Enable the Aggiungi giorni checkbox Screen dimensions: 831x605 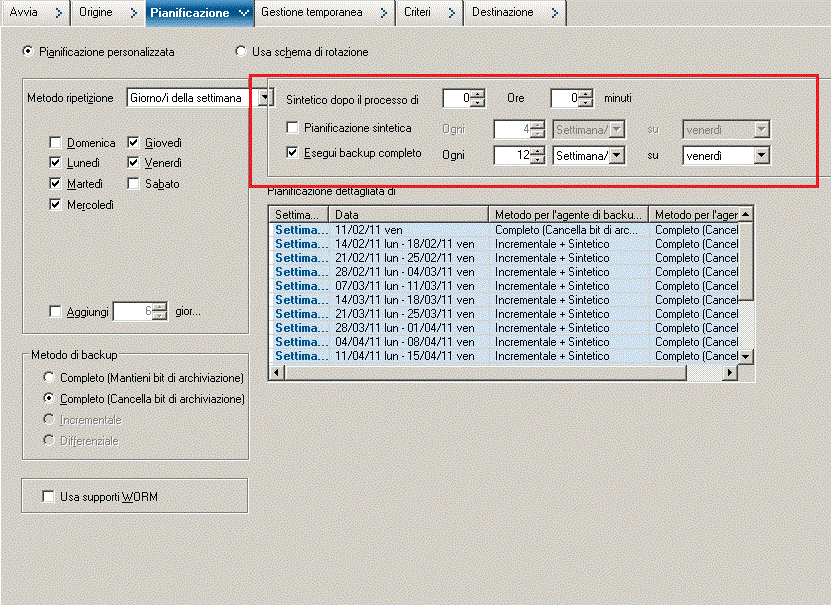(x=57, y=311)
